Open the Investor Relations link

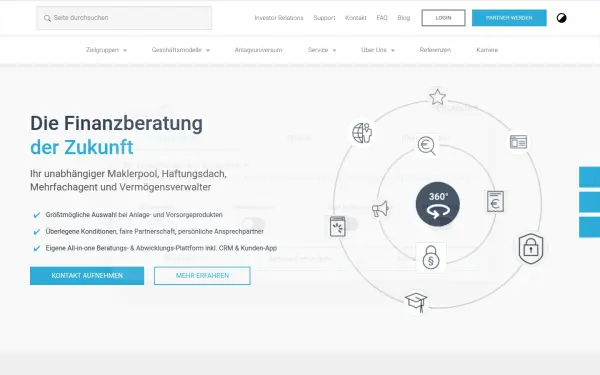[x=279, y=18]
